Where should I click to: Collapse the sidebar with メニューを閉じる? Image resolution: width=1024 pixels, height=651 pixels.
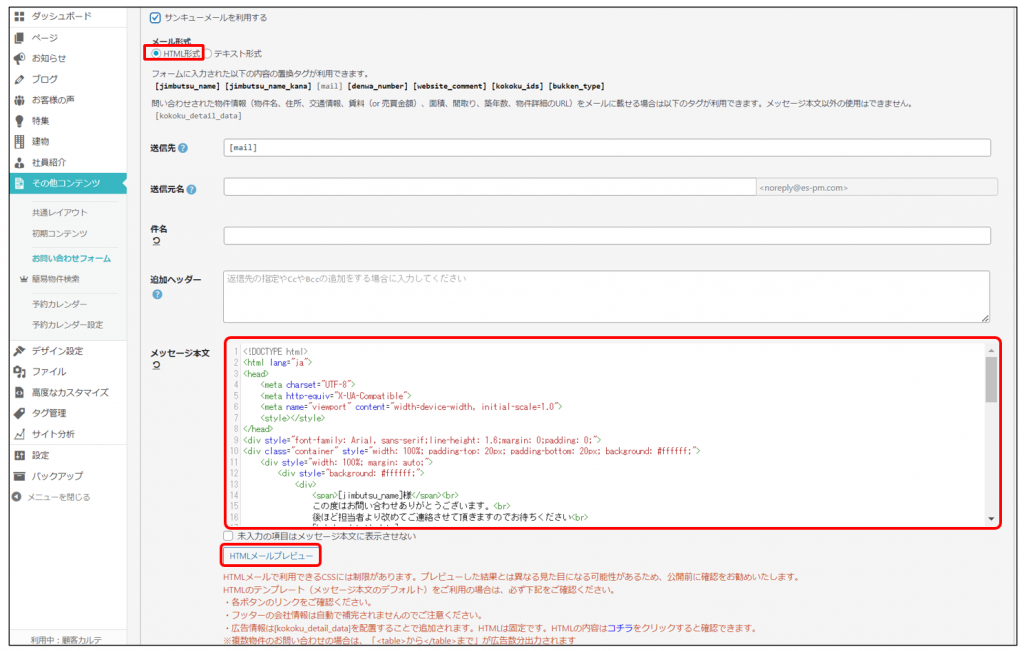point(57,497)
